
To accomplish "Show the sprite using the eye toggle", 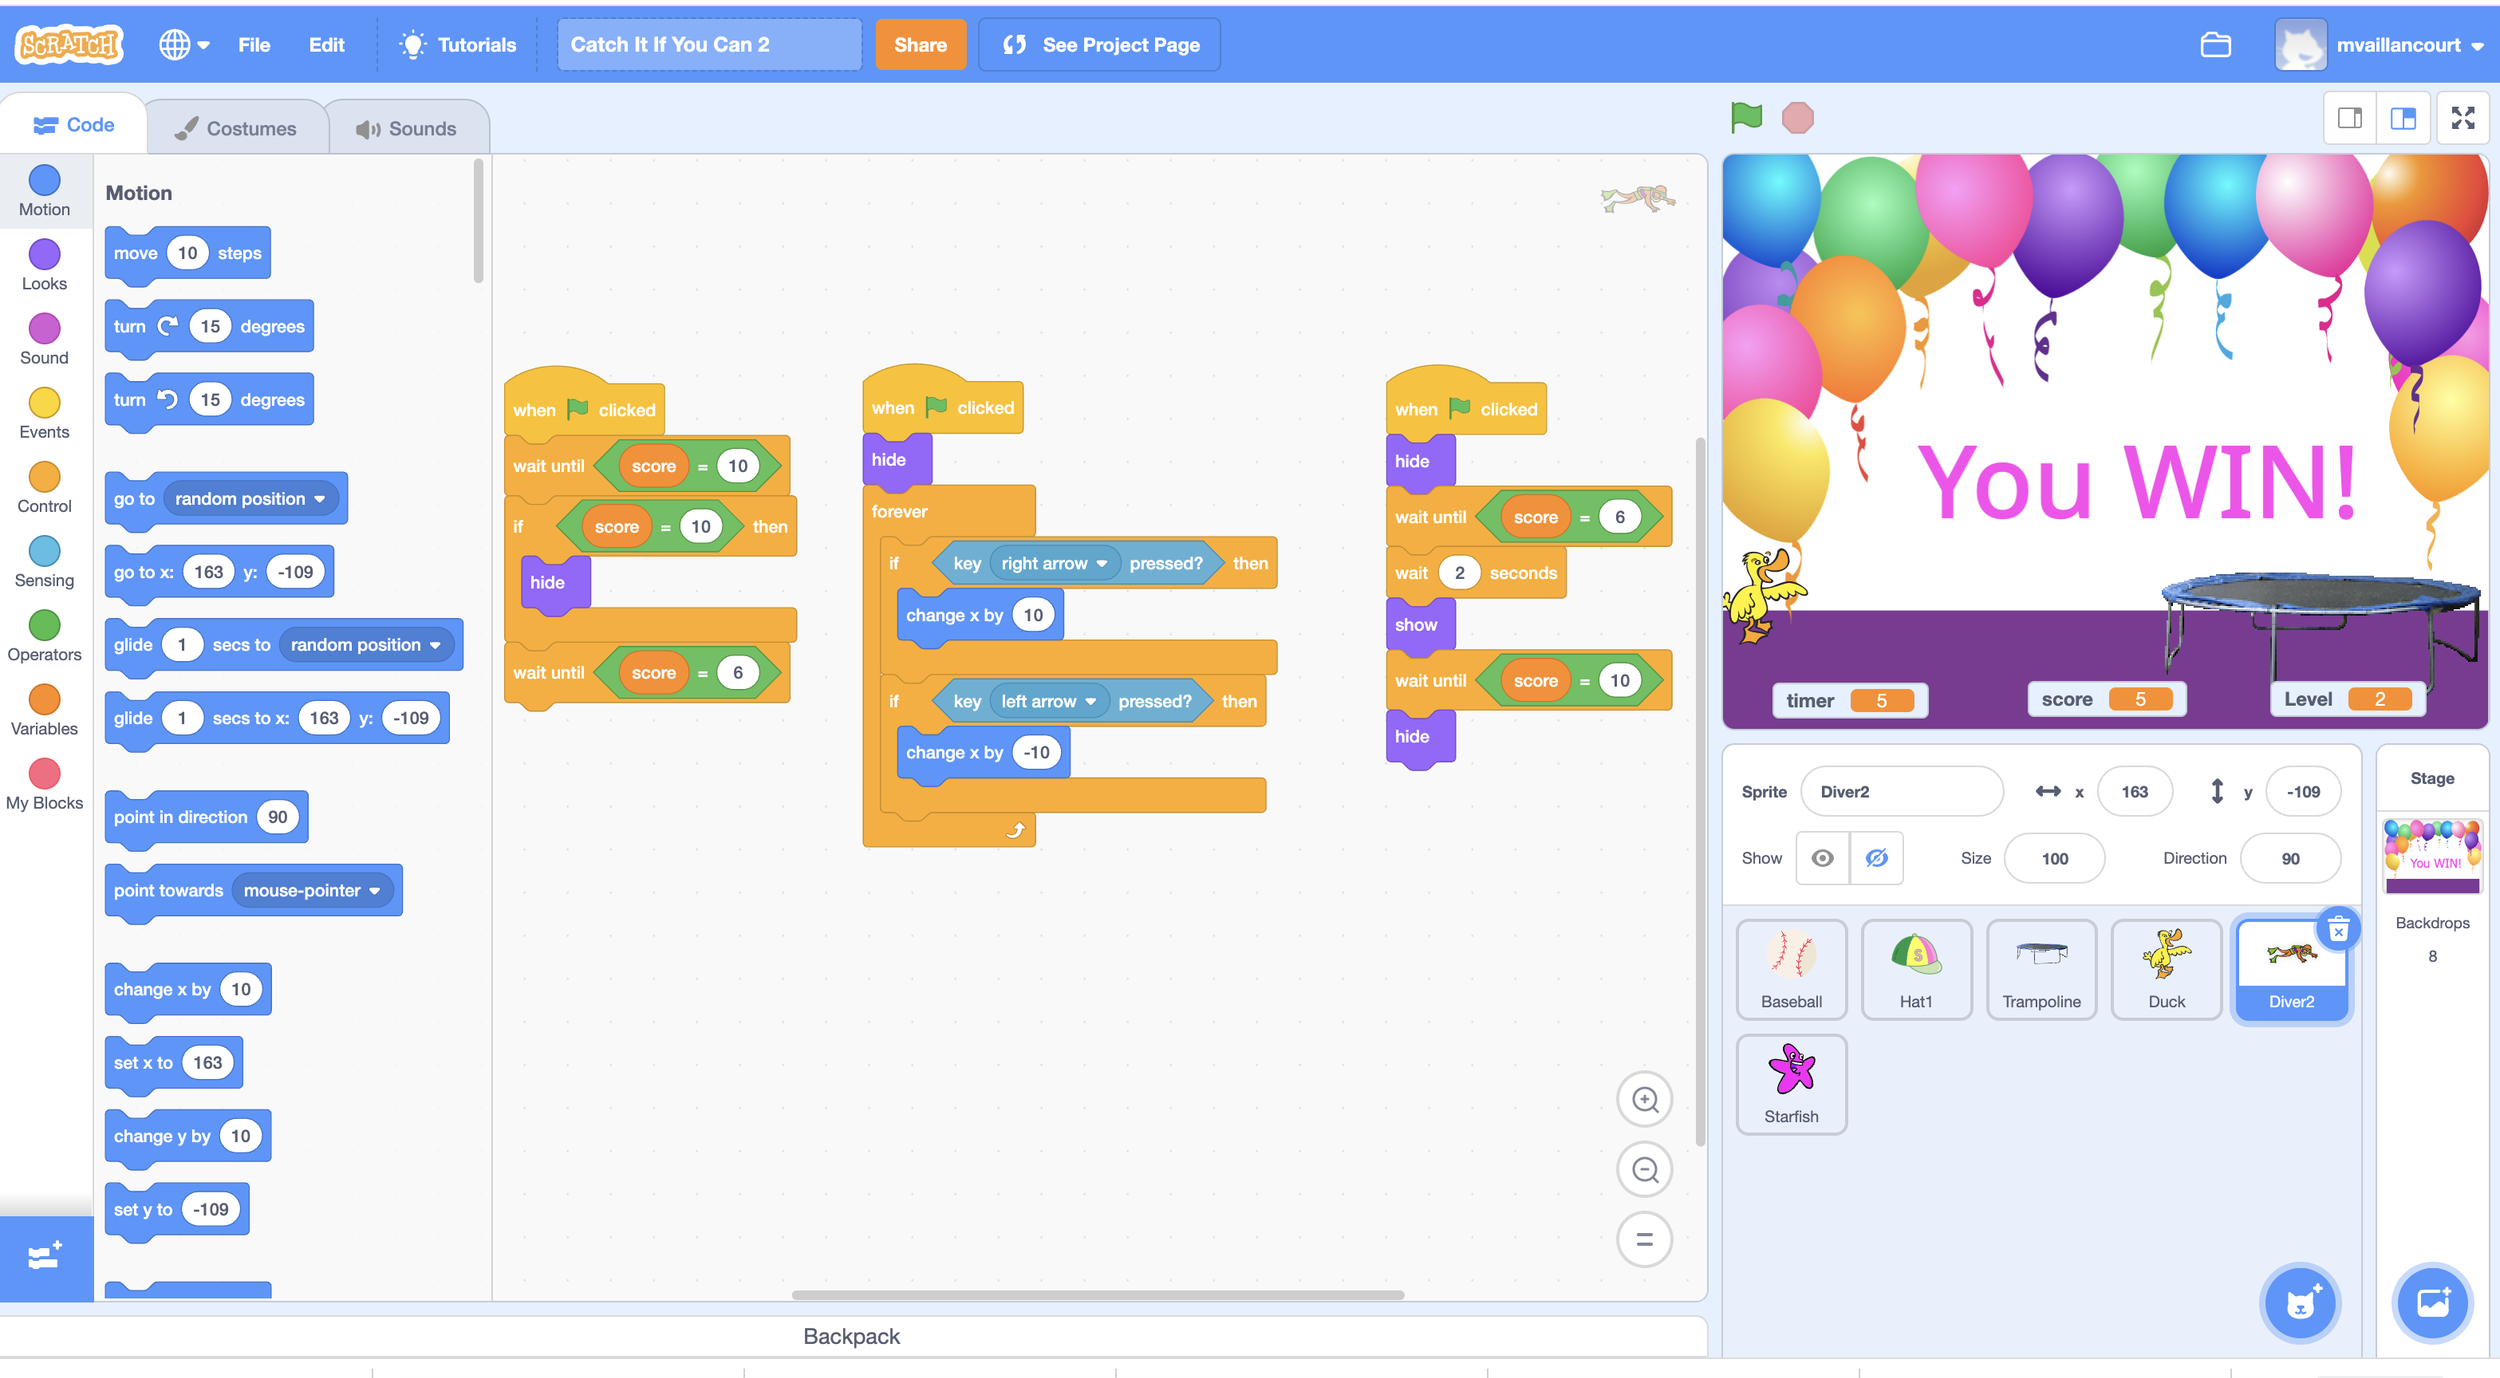I will pos(1822,858).
